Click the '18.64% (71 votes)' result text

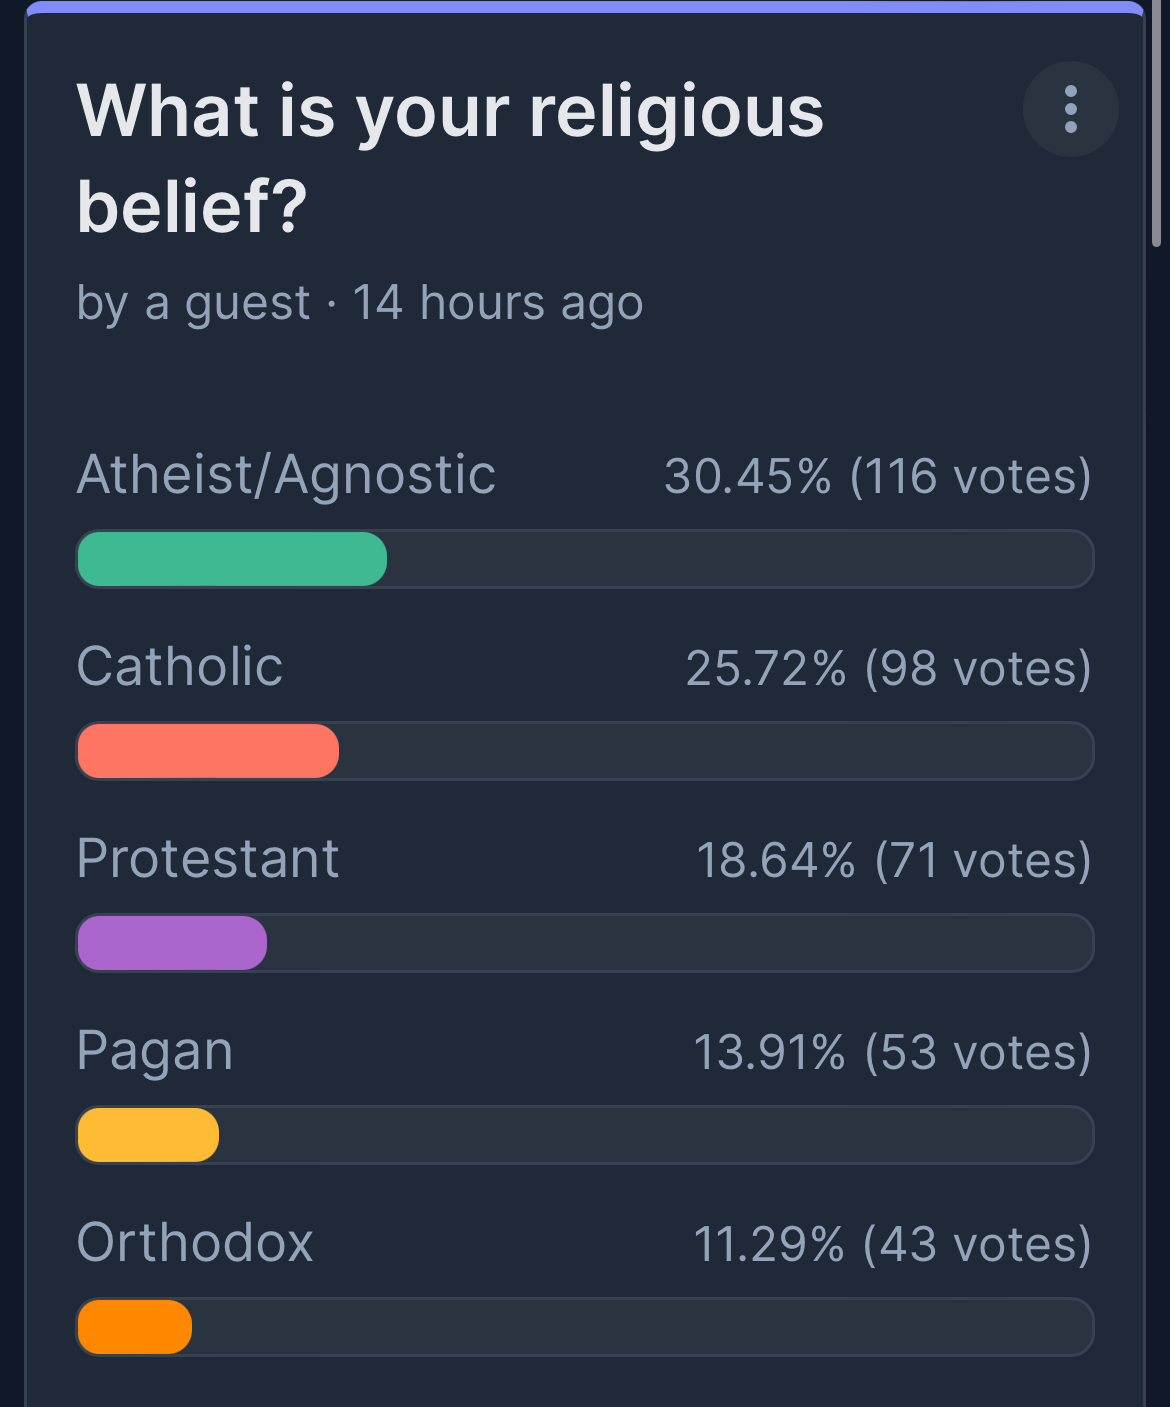[894, 860]
